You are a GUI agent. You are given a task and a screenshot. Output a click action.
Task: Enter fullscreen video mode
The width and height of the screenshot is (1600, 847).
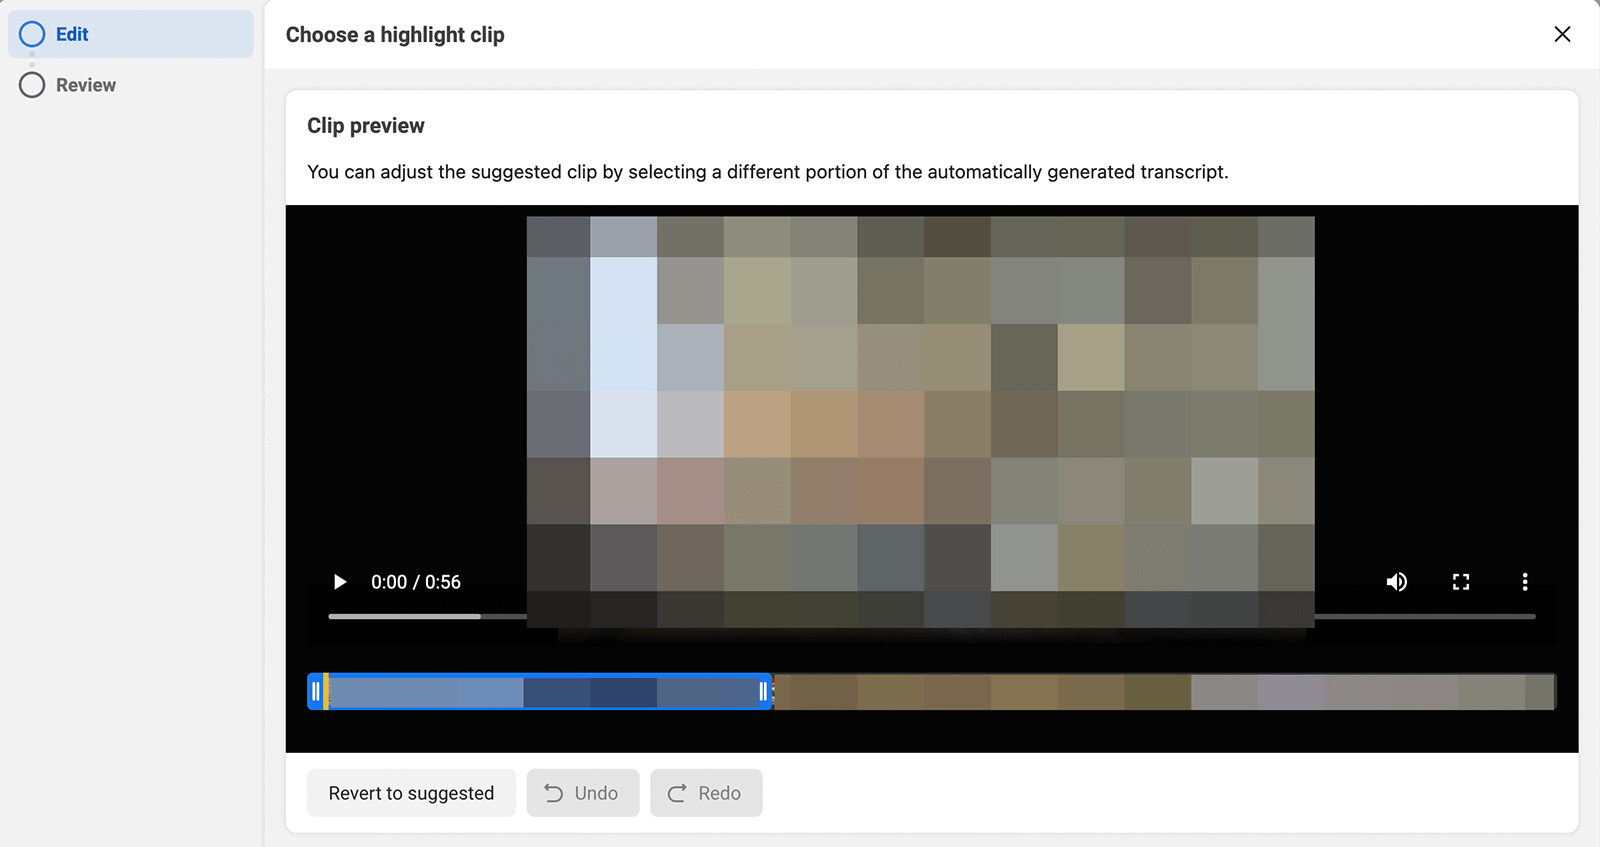[1461, 582]
